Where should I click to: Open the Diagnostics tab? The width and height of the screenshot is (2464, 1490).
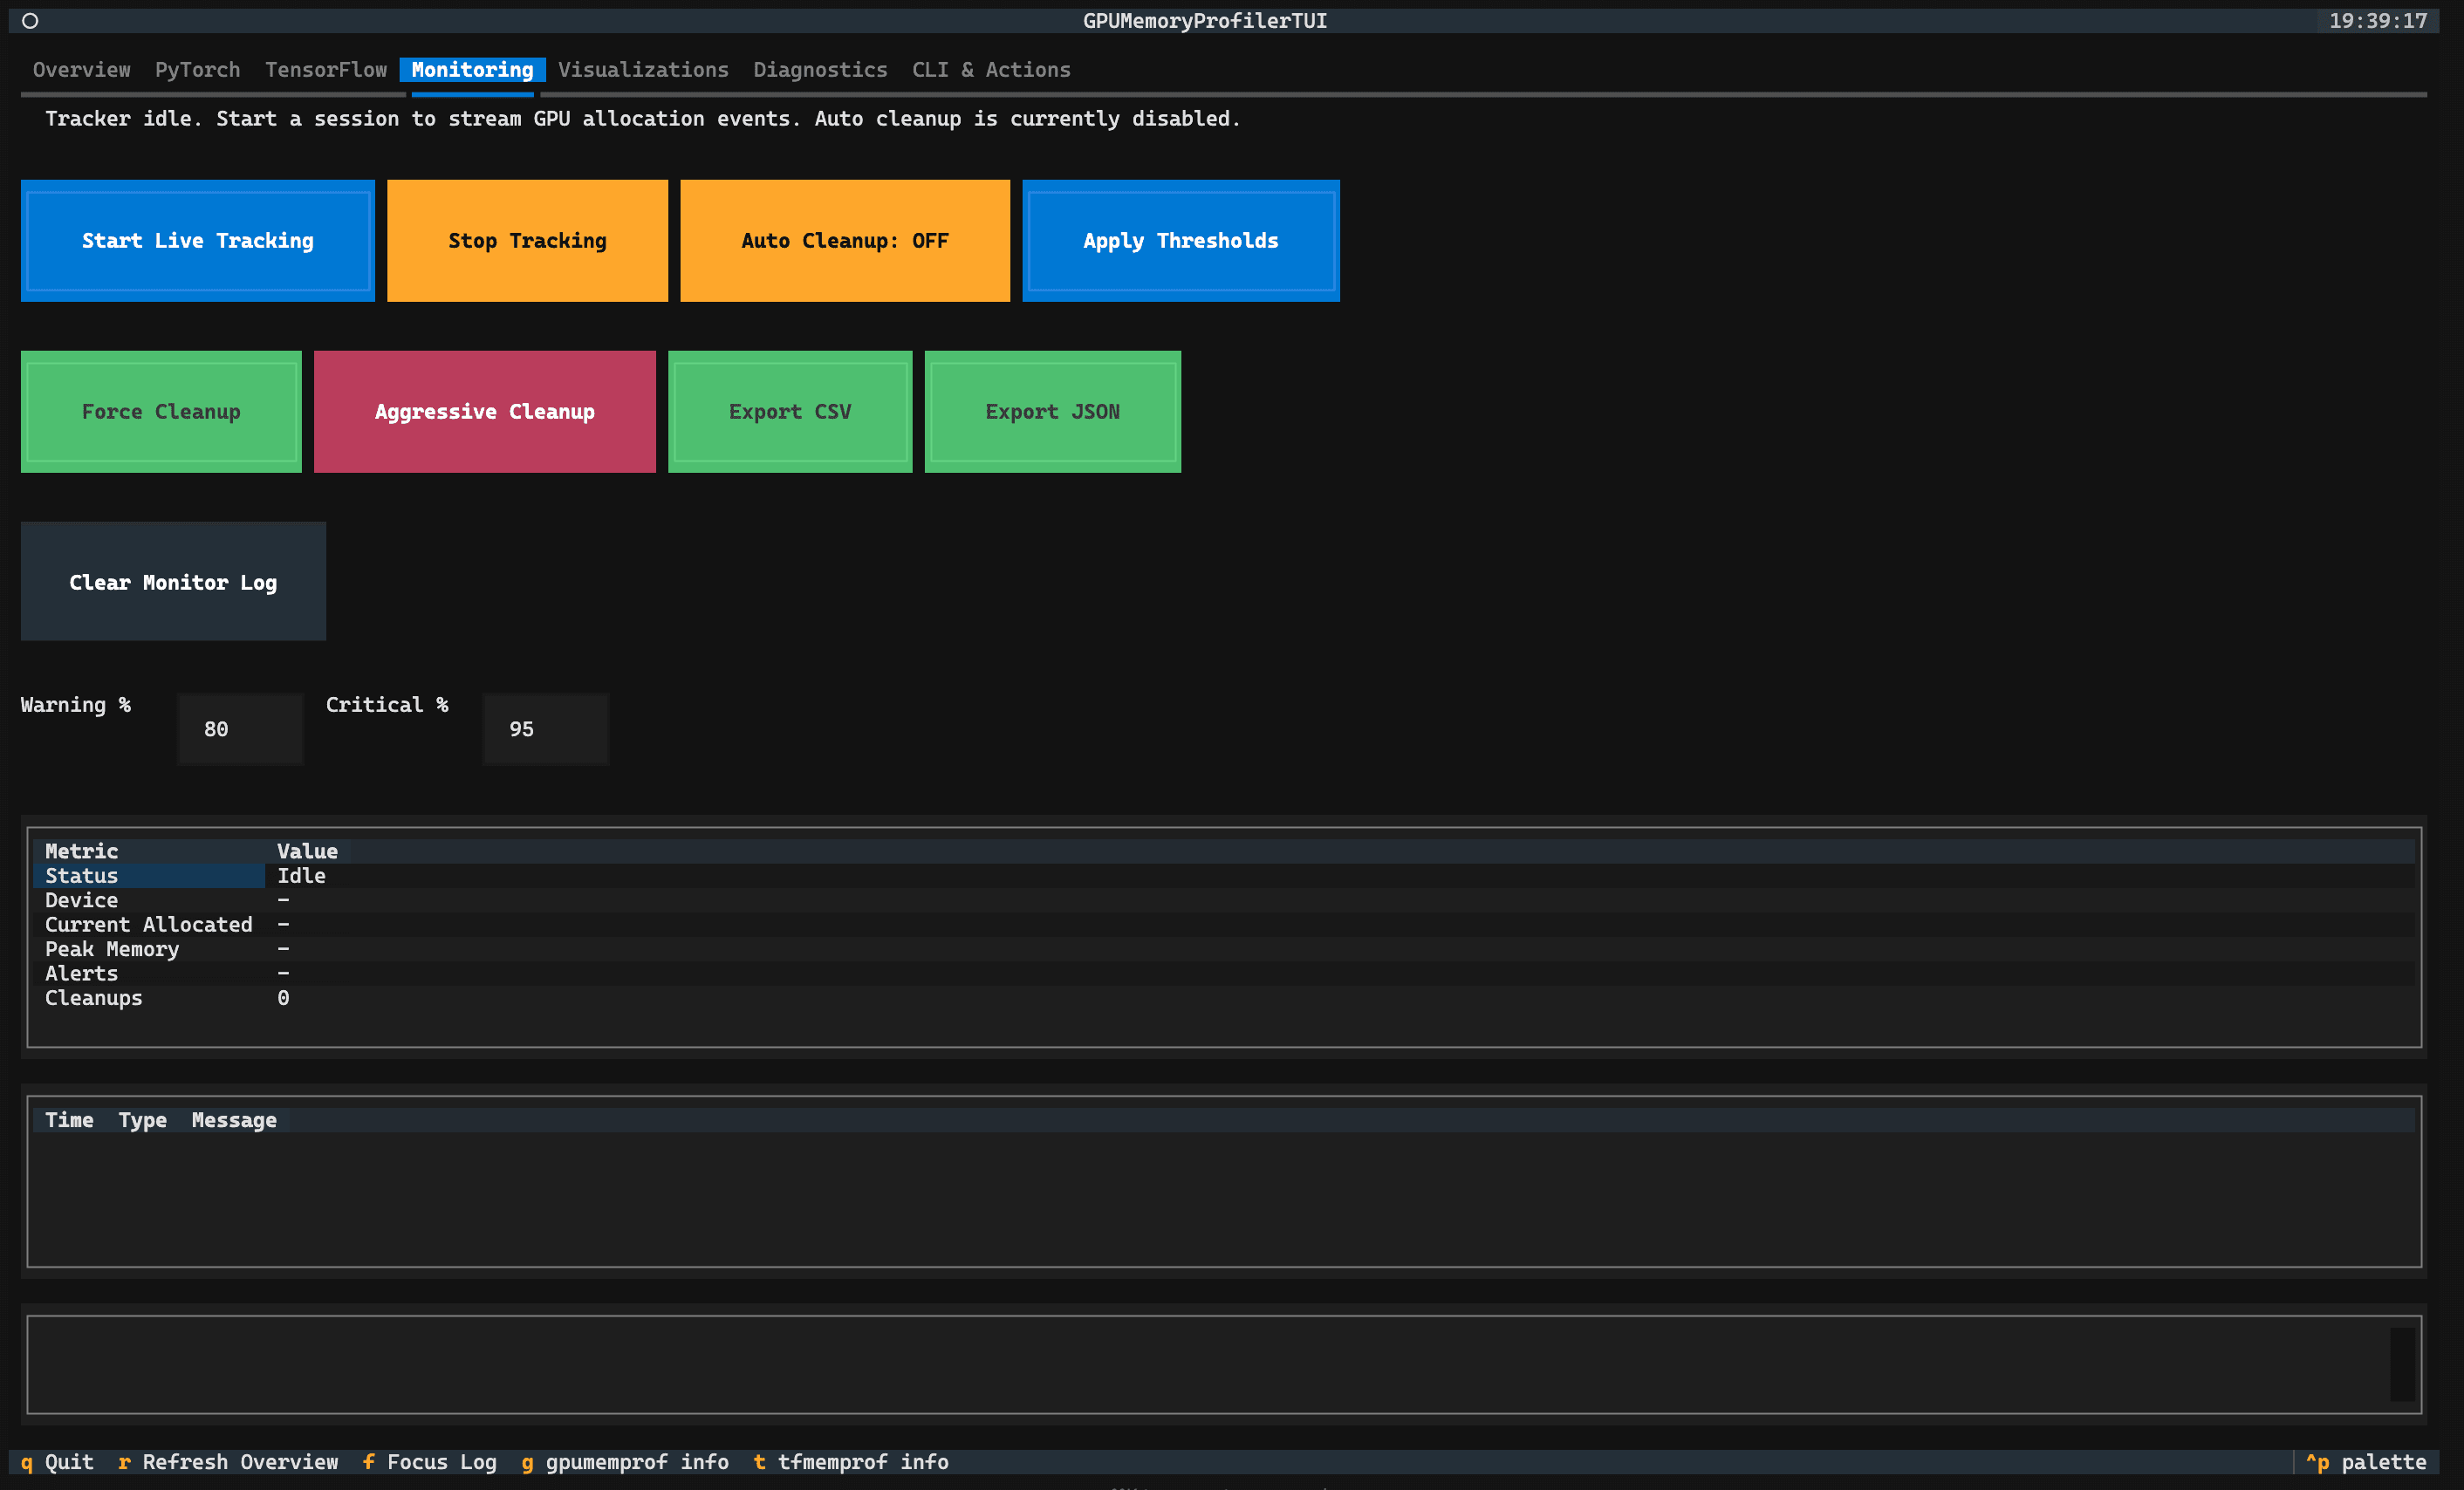(820, 69)
